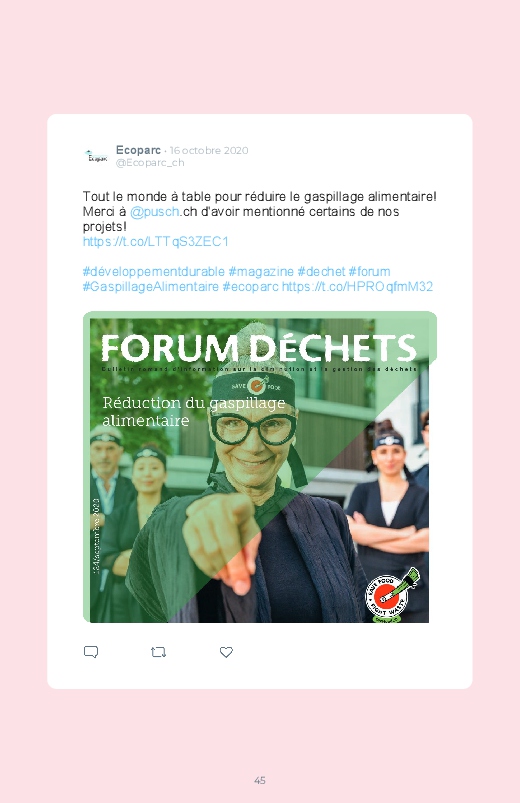Click the Save Food Fight Waste logo
The height and width of the screenshot is (803, 520).
391,595
